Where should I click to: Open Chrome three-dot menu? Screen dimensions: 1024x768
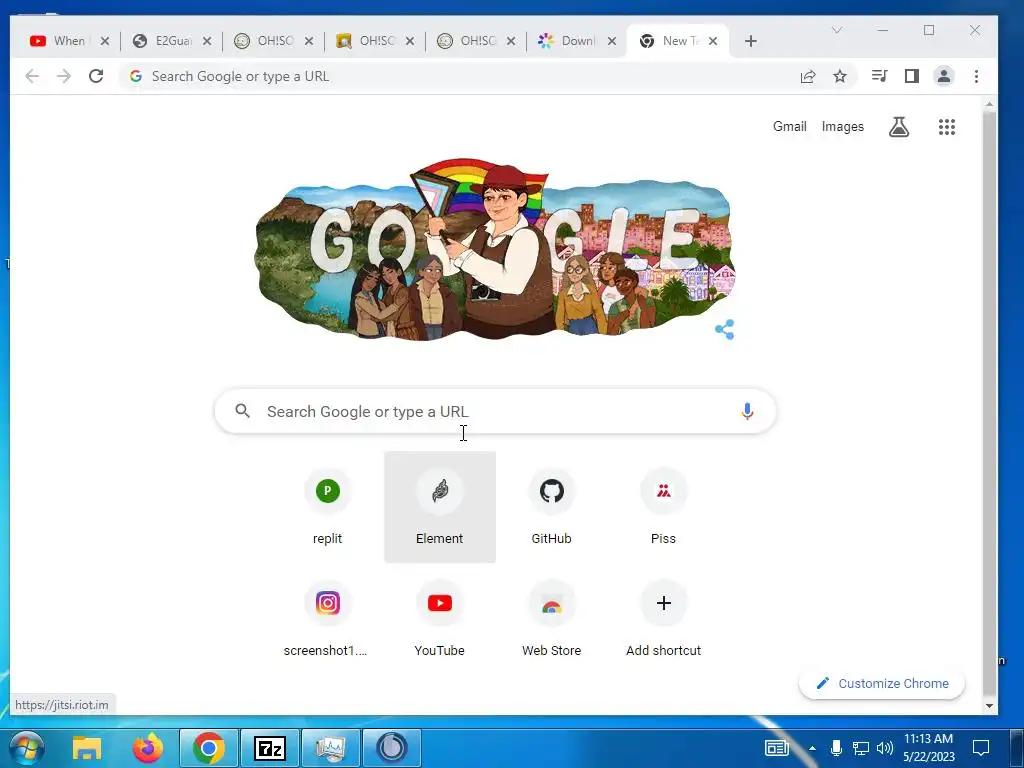976,76
